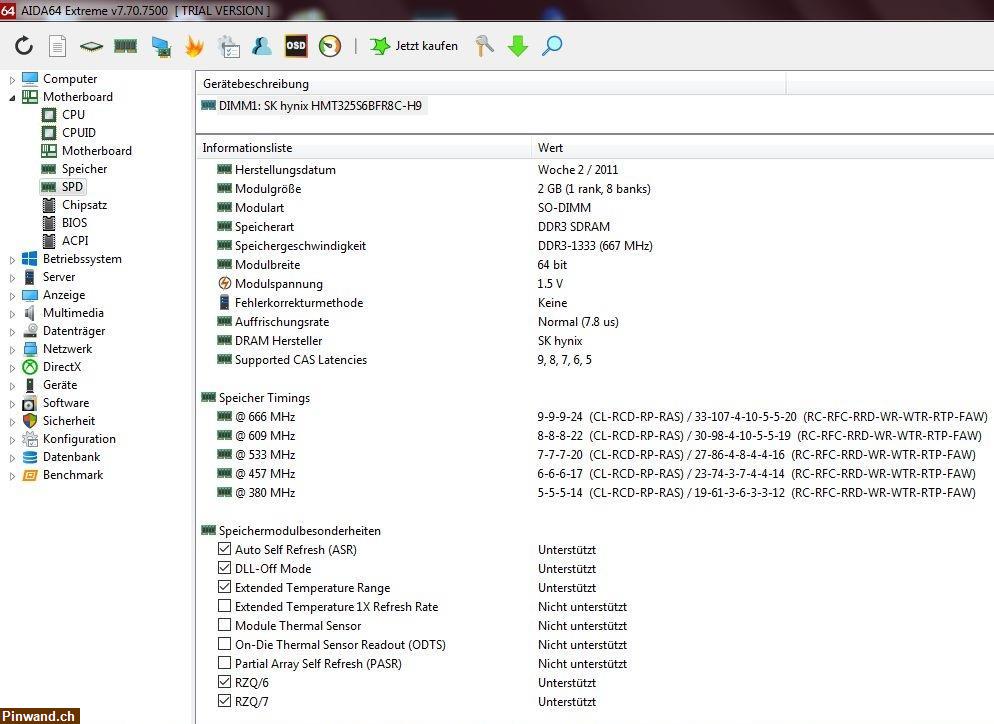Click the Jetzt kaufen button
Viewport: 994px width, 724px height.
coord(414,46)
